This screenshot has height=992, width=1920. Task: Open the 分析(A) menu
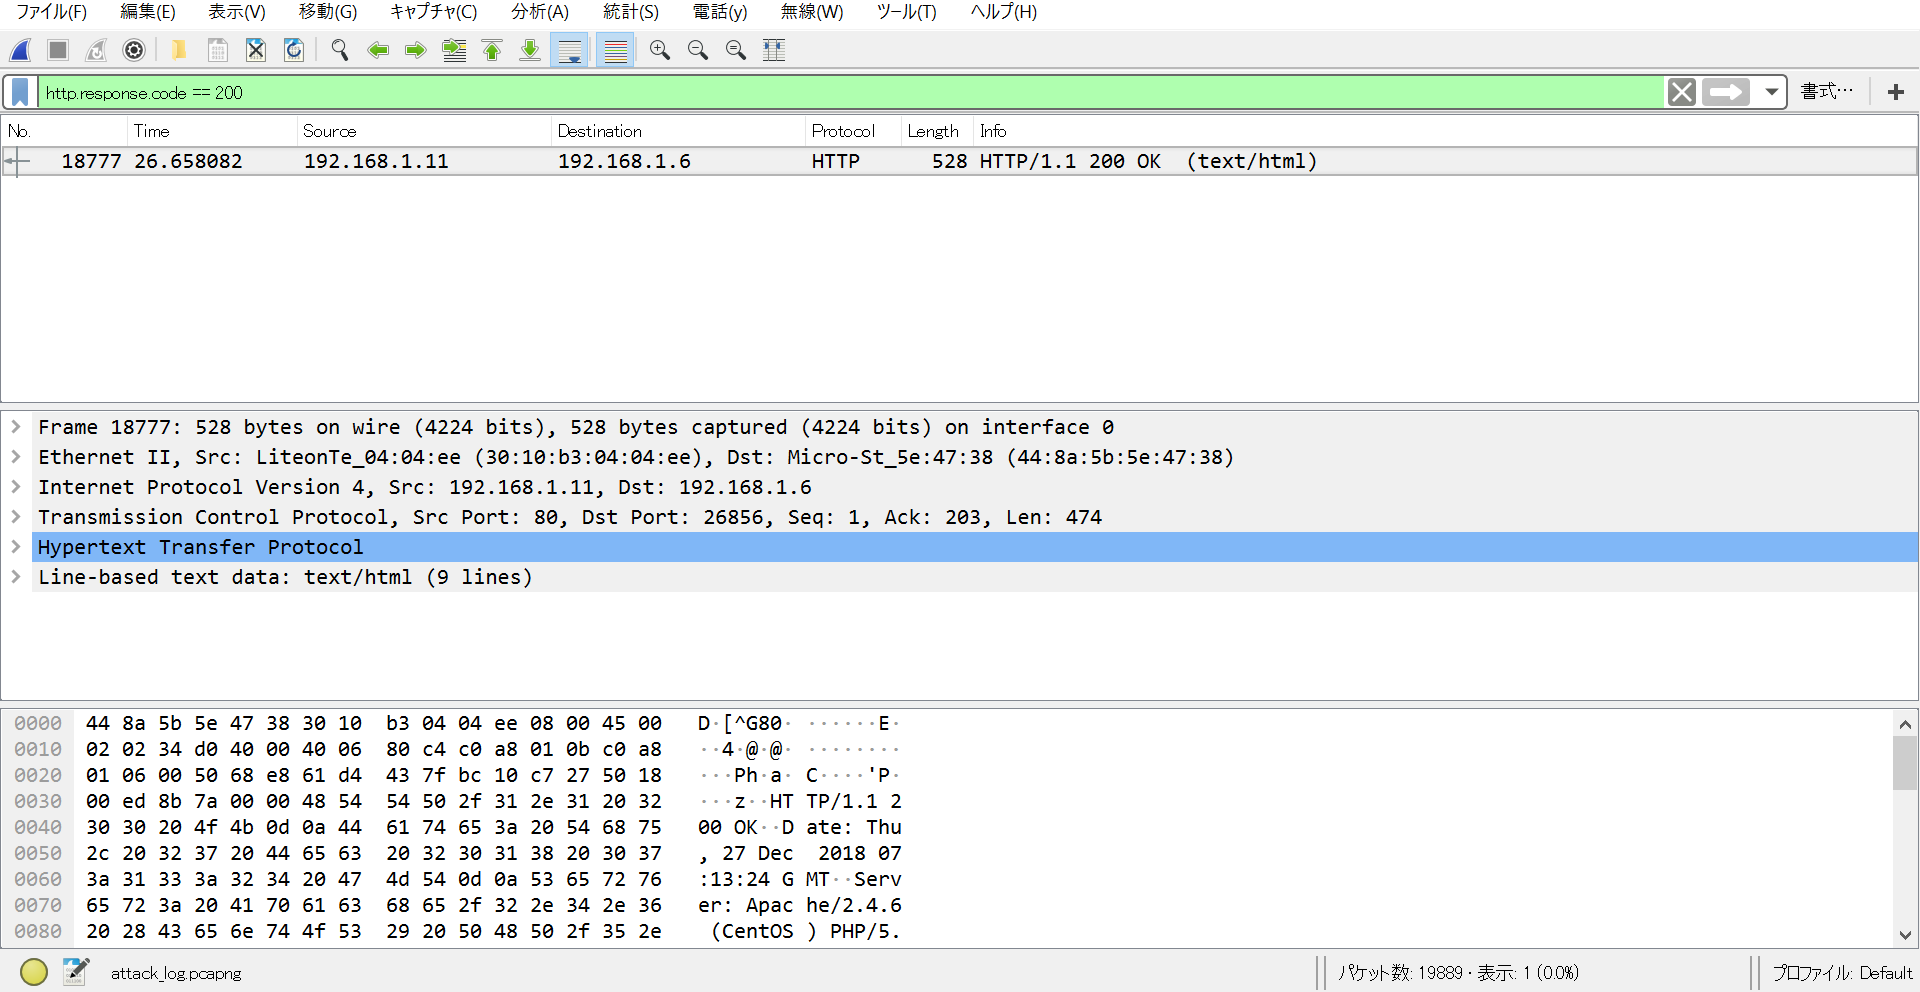point(539,12)
